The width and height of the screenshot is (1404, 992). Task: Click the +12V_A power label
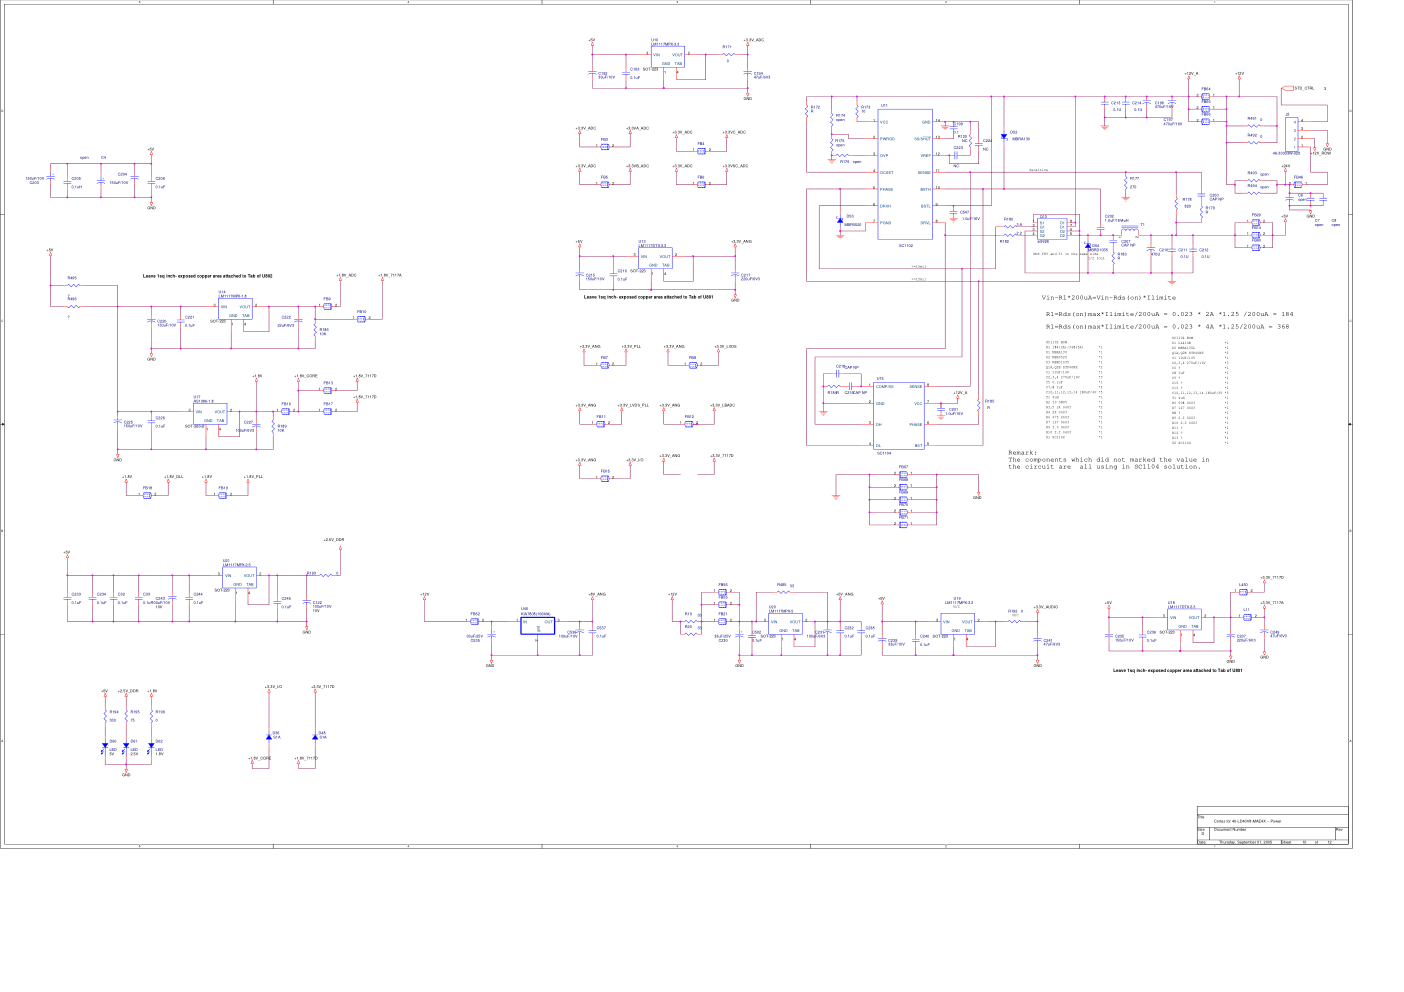click(1191, 73)
